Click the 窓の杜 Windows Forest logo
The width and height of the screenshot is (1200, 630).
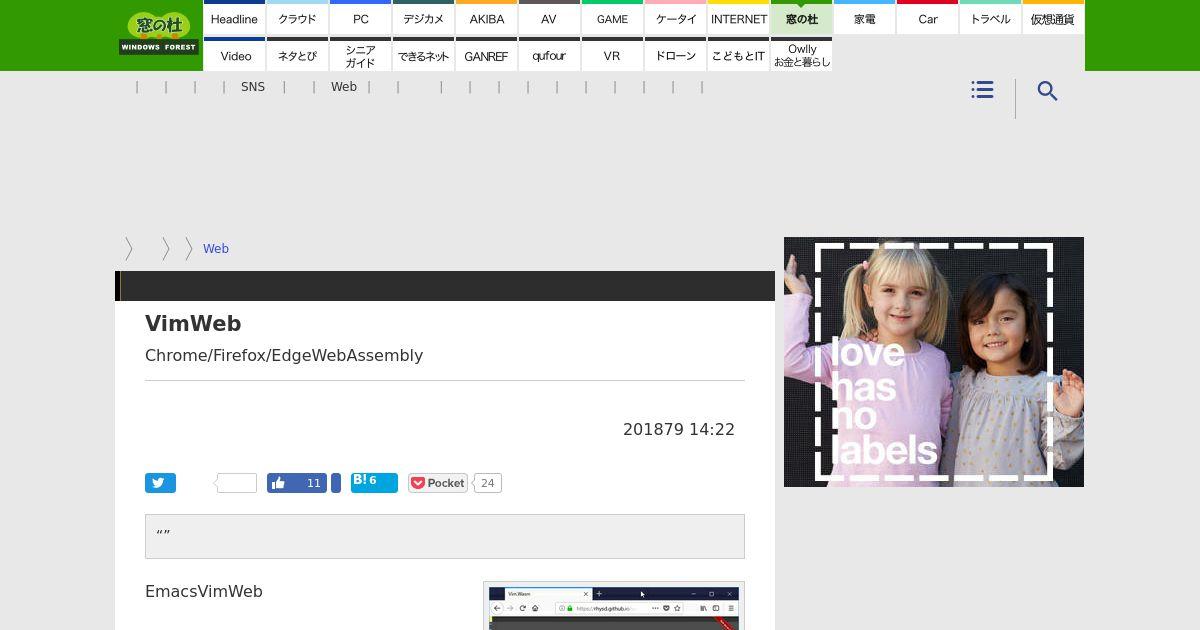pos(159,33)
